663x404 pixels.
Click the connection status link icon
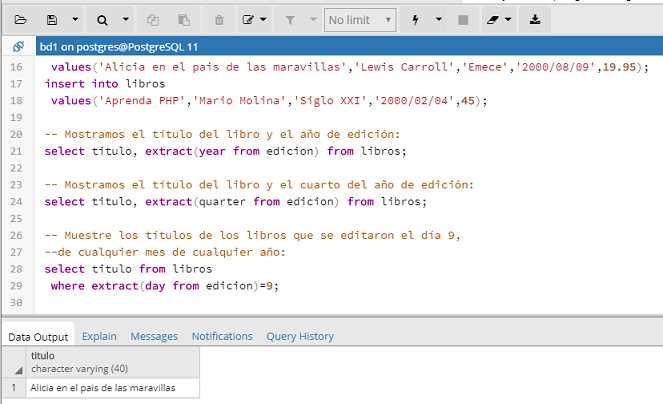click(18, 47)
